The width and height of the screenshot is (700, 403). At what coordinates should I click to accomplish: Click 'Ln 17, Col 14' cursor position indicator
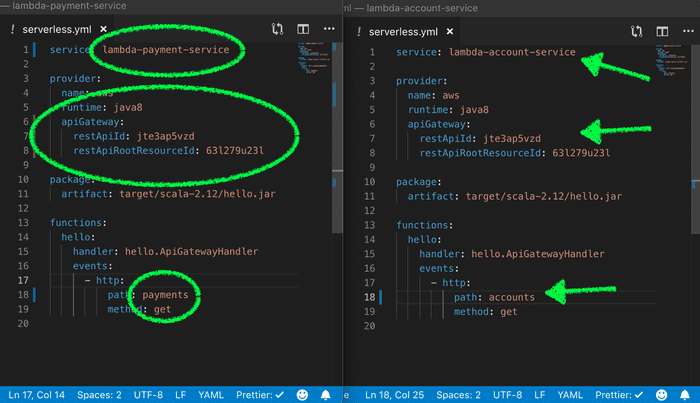(37, 395)
